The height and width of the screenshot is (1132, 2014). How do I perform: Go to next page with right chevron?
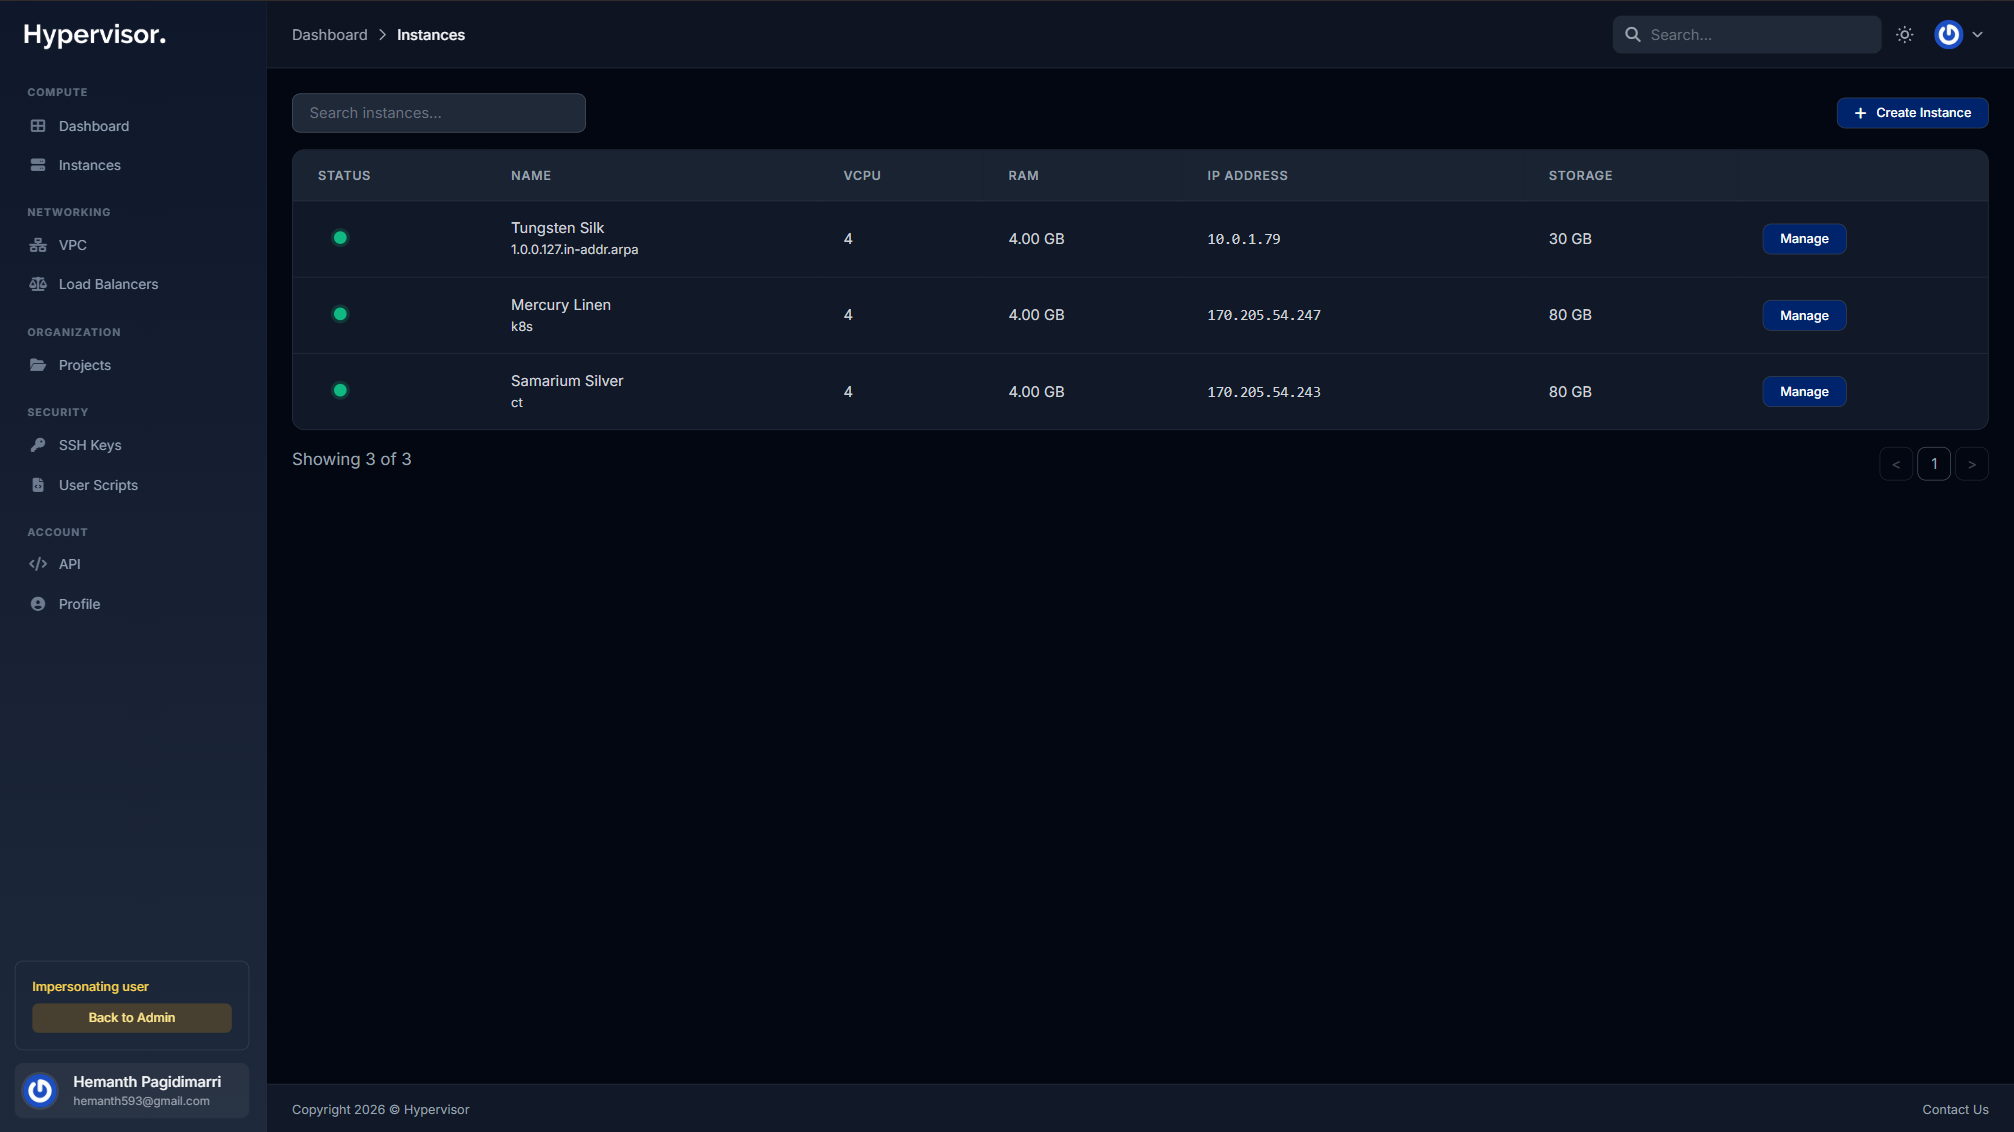[x=1971, y=463]
